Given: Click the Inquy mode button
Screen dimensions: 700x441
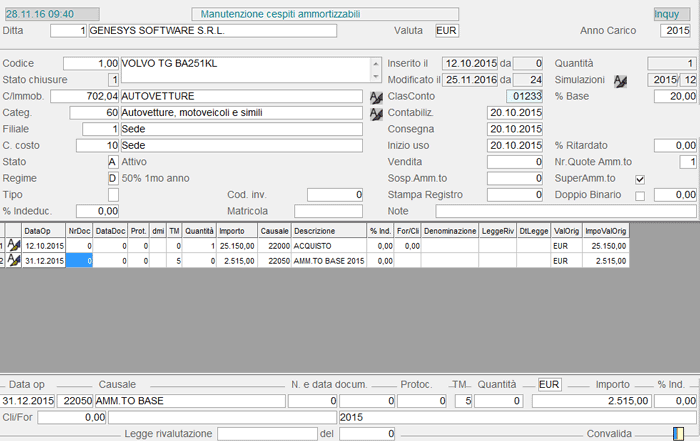Looking at the screenshot, I should tap(672, 14).
